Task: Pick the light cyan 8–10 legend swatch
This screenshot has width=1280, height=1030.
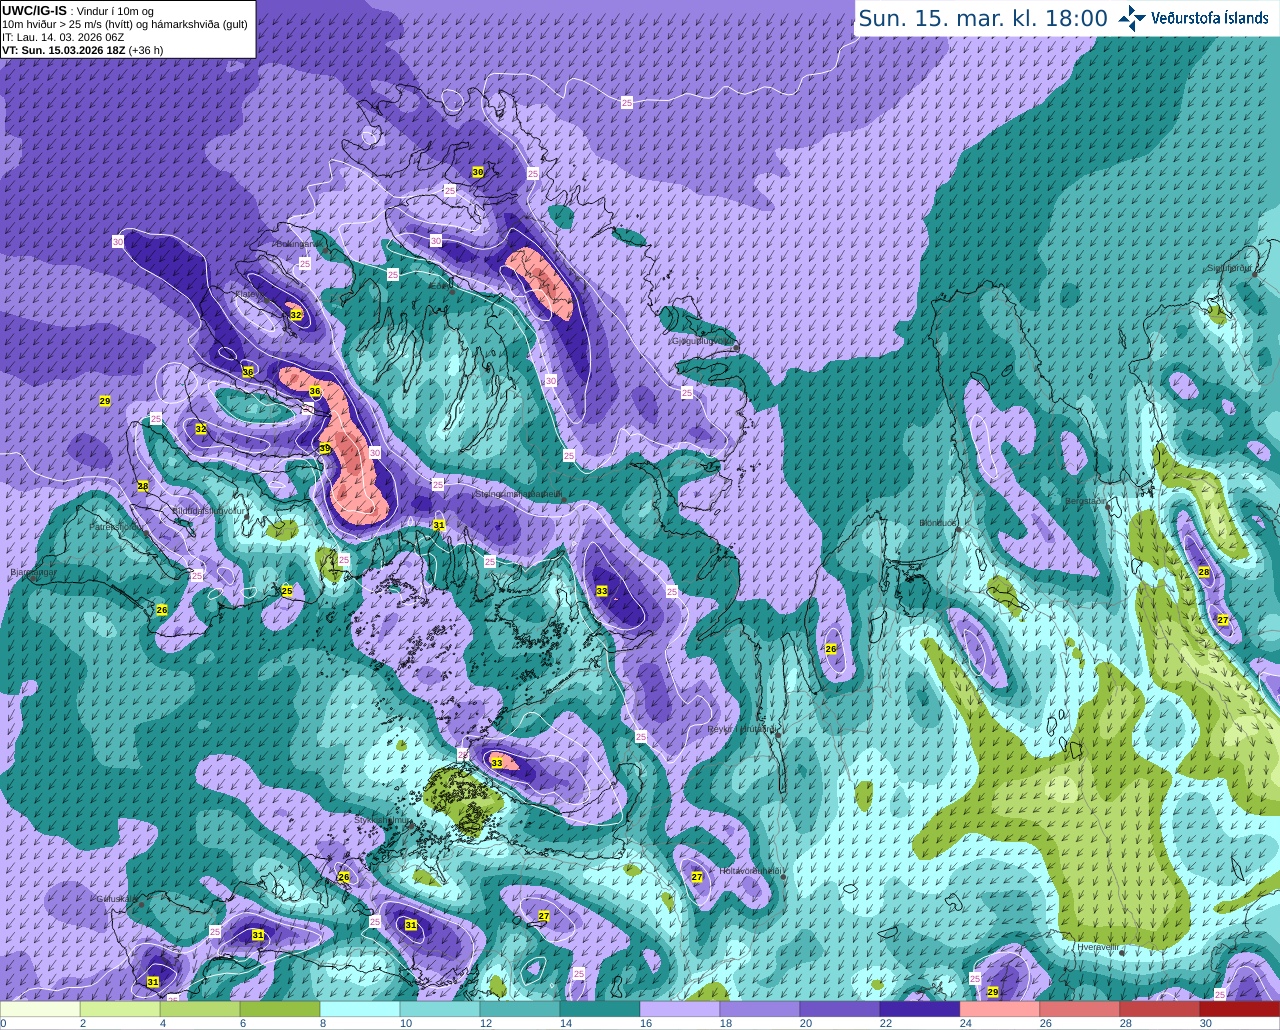Action: [x=360, y=1009]
